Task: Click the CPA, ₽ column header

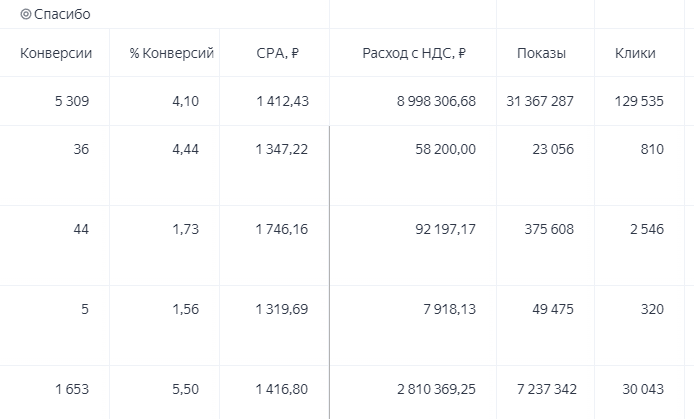Action: pyautogui.click(x=278, y=53)
